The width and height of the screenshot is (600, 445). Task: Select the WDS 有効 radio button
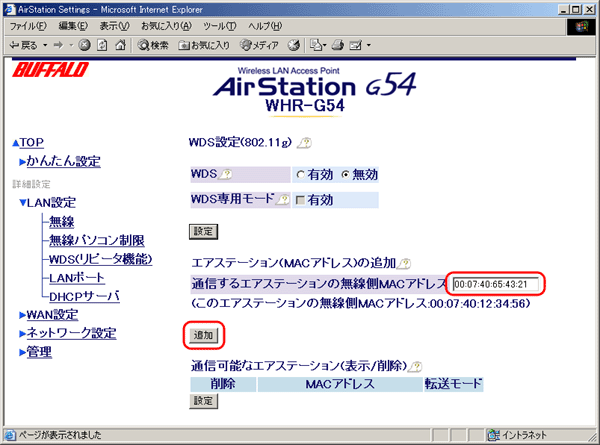pyautogui.click(x=300, y=175)
